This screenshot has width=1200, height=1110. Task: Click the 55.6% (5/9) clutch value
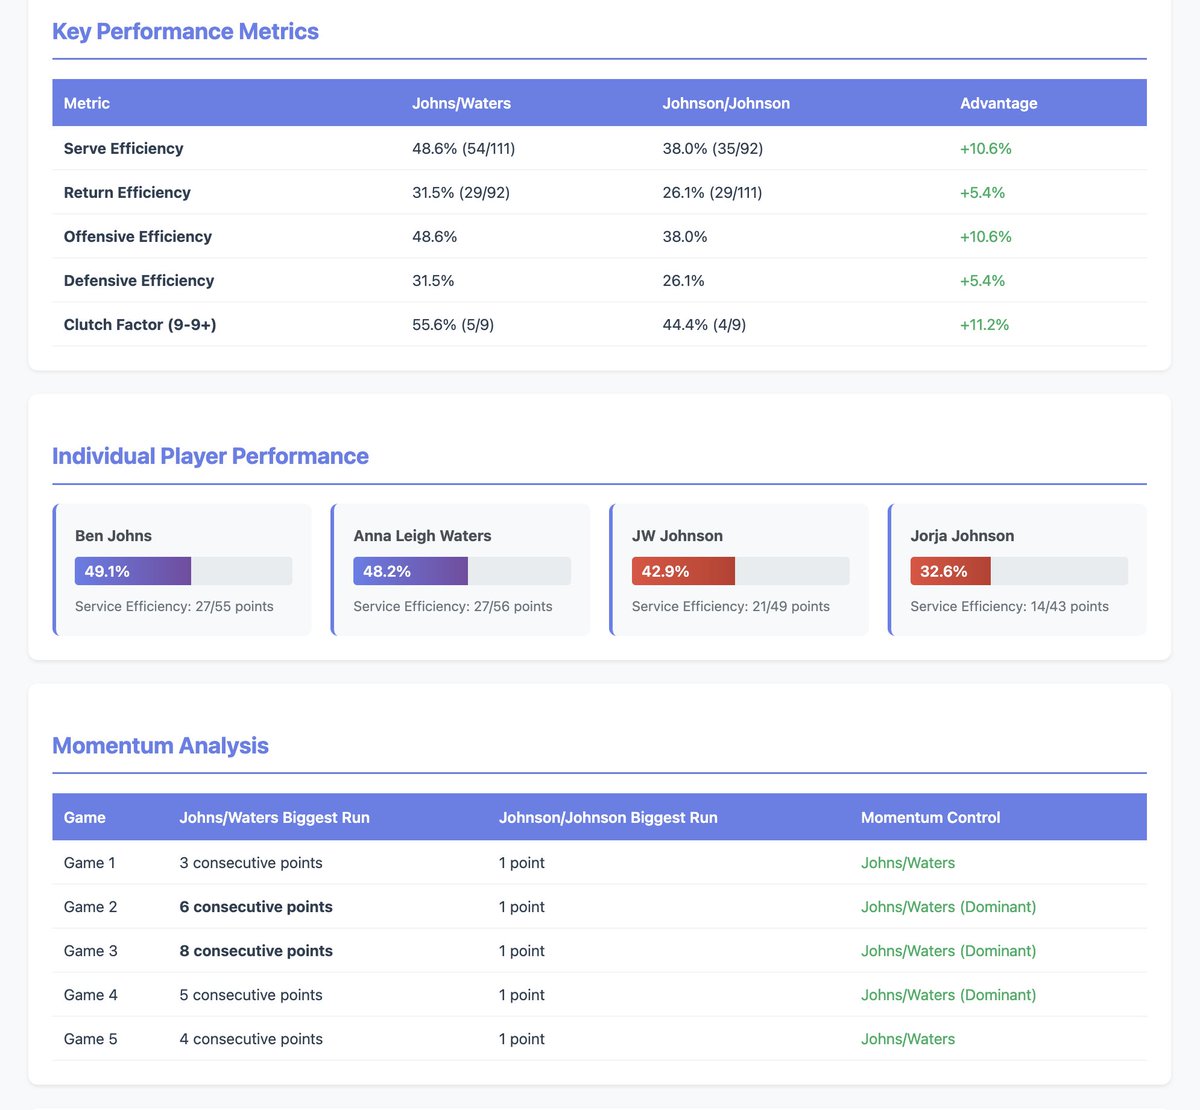point(453,324)
